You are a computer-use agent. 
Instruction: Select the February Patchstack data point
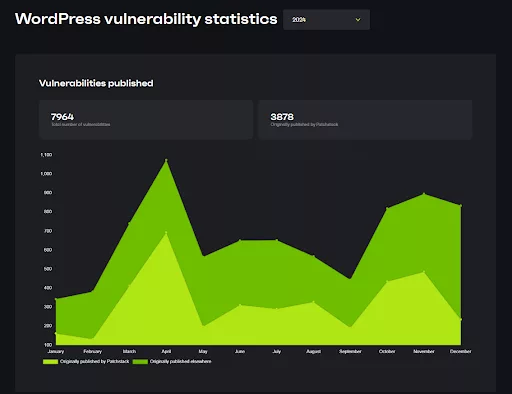click(x=92, y=339)
